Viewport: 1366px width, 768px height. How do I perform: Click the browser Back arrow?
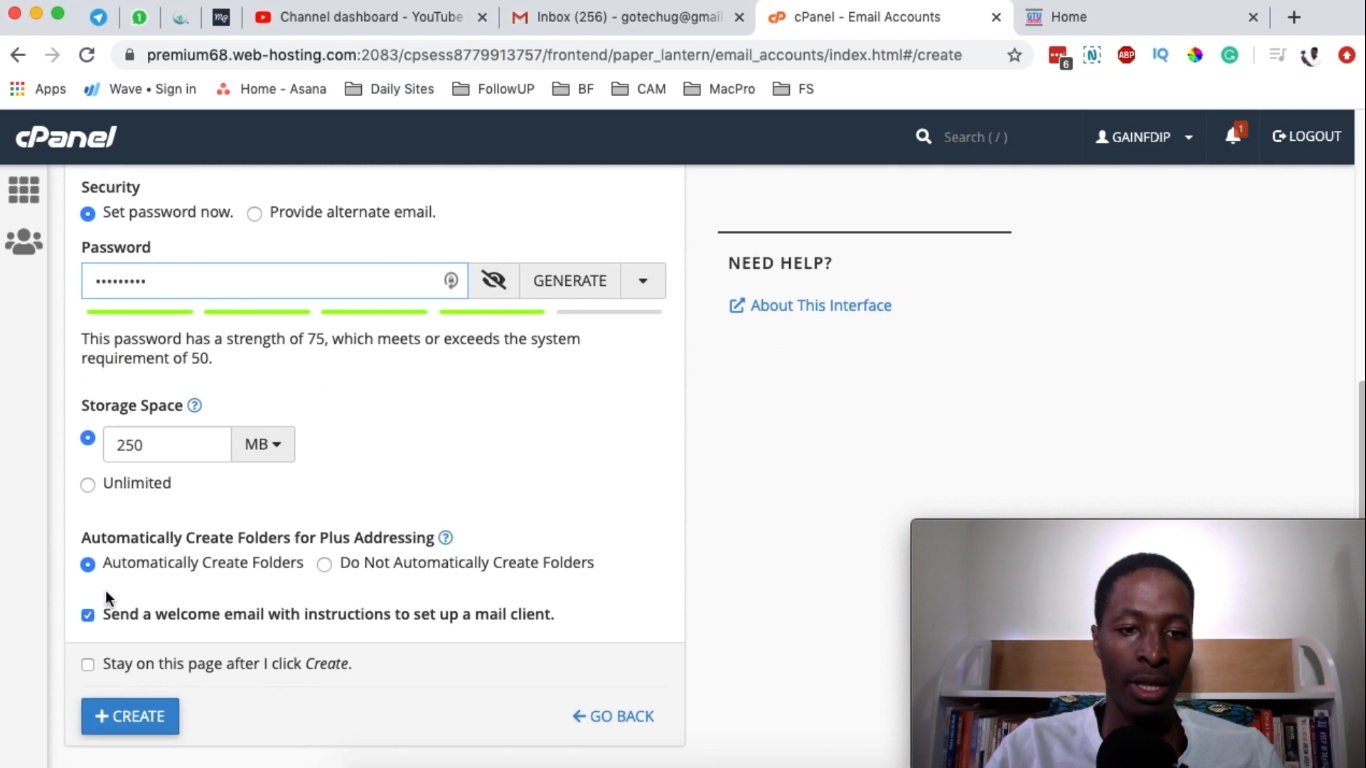pyautogui.click(x=18, y=55)
